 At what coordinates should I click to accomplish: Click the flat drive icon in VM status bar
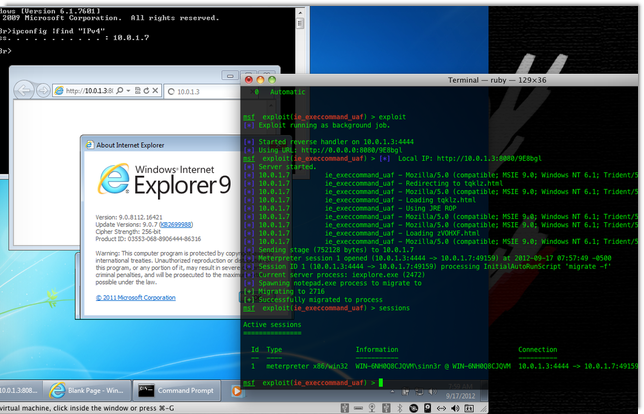(x=359, y=408)
